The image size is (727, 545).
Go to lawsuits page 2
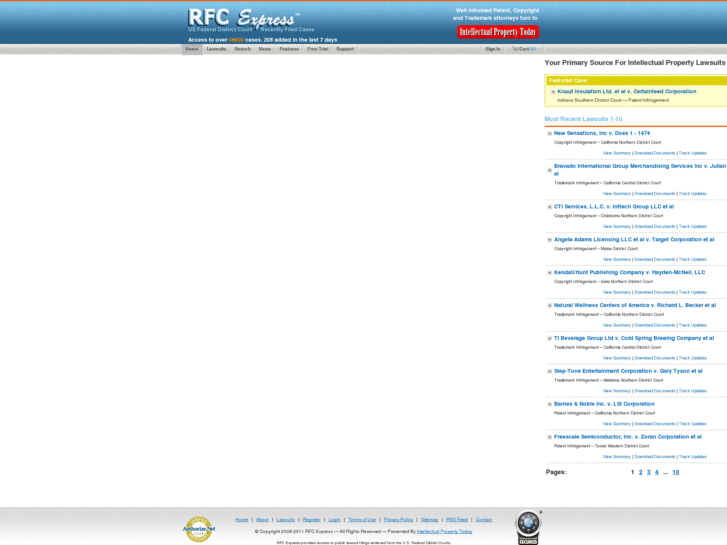tap(640, 473)
